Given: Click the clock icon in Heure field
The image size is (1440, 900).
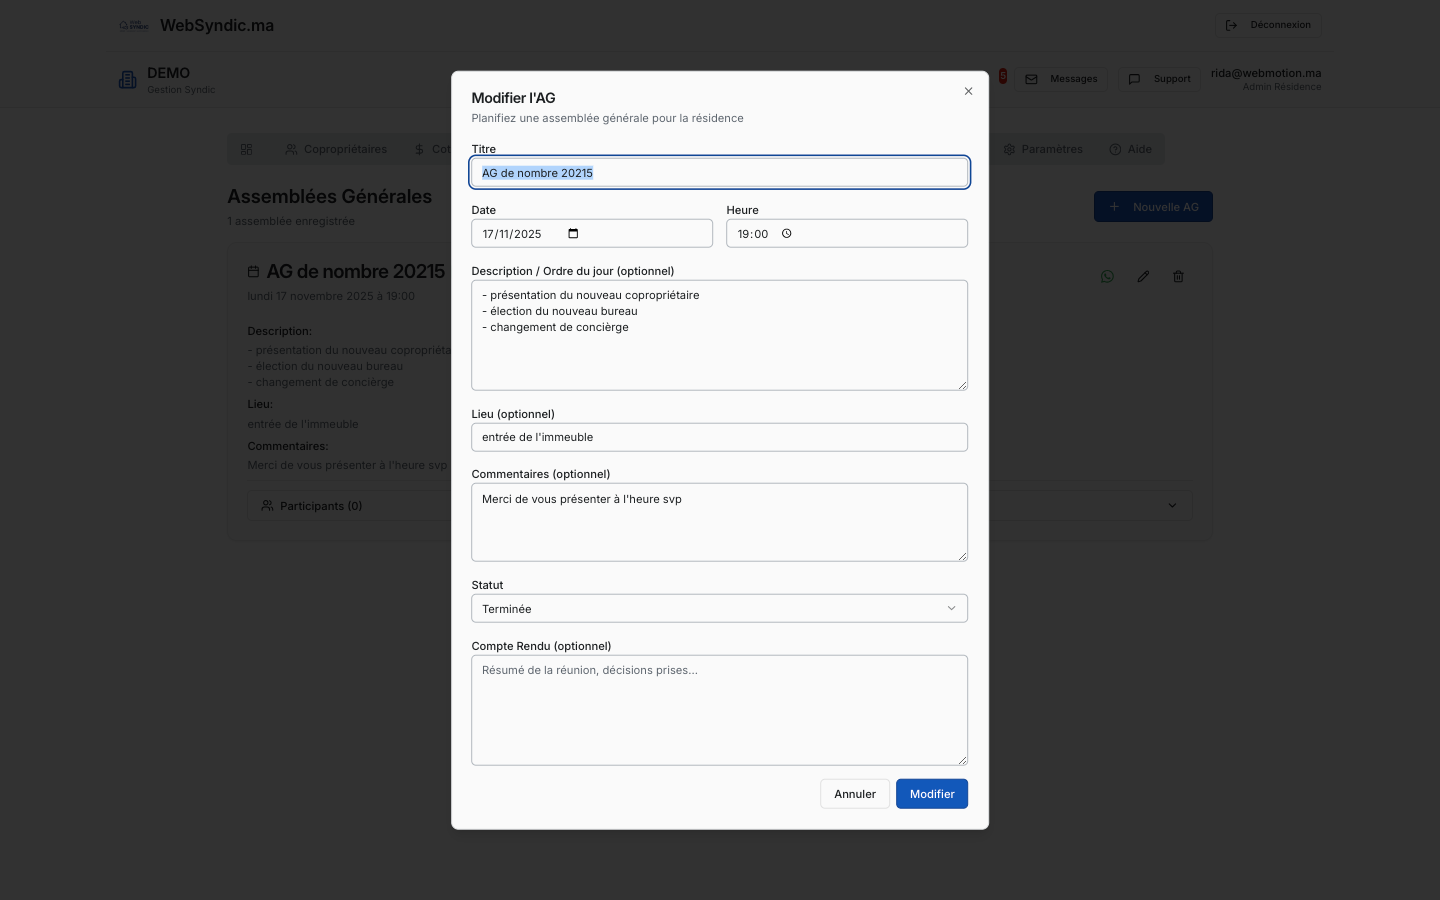Looking at the screenshot, I should 787,234.
